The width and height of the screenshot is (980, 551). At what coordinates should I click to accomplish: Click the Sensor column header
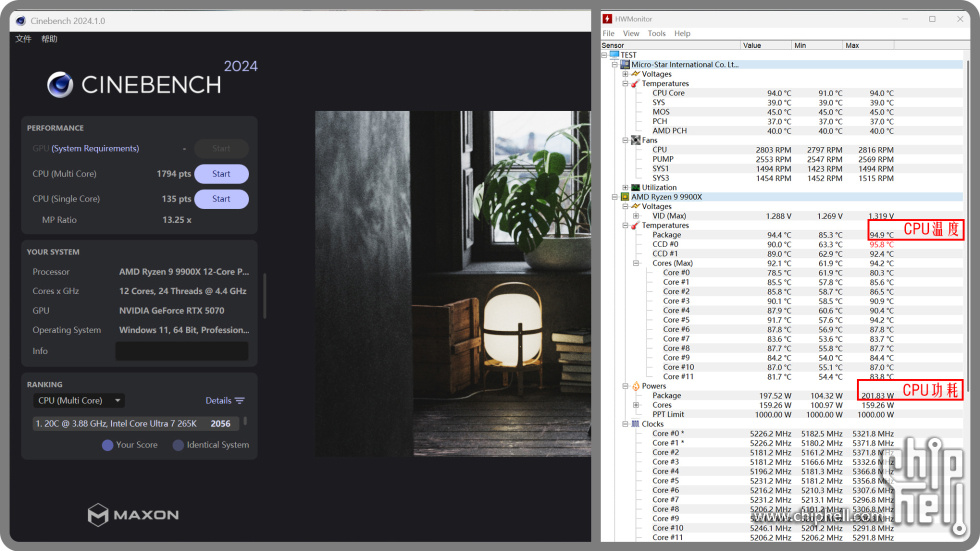pyautogui.click(x=670, y=45)
